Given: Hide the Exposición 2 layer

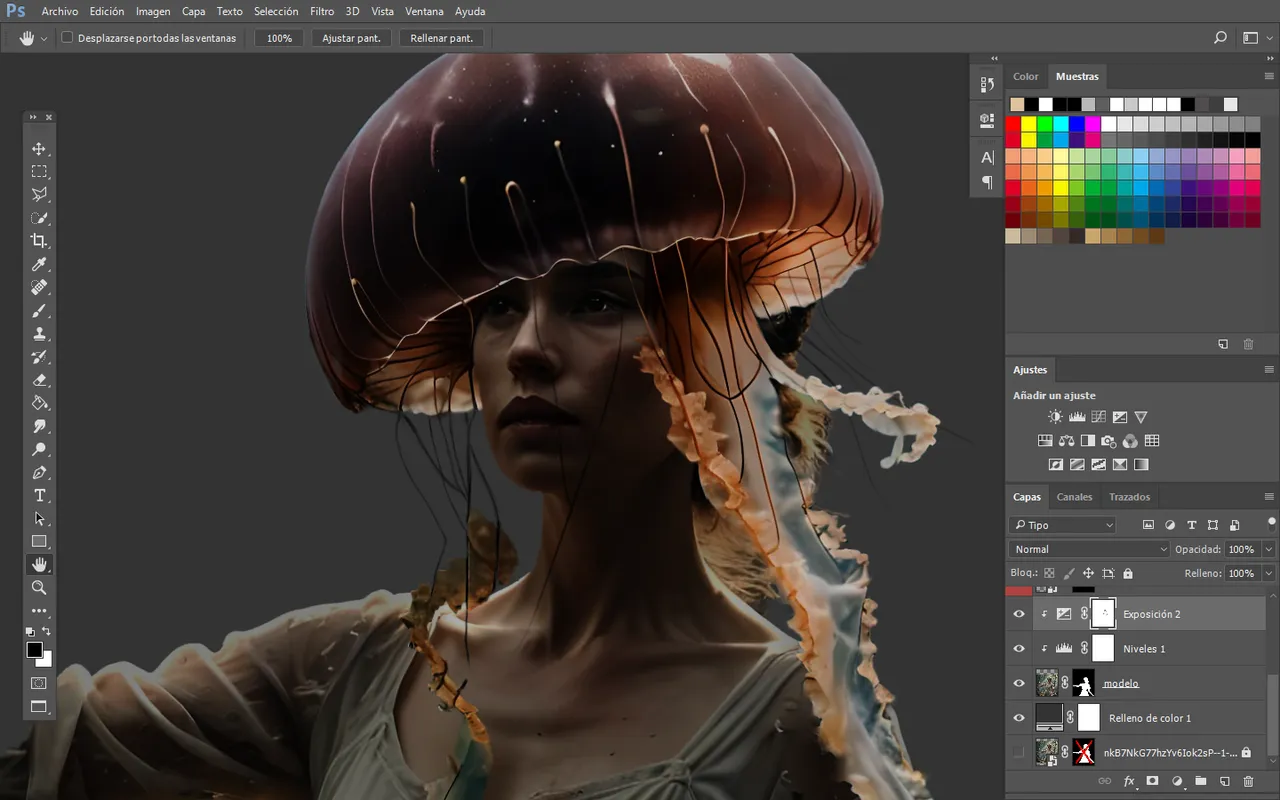Looking at the screenshot, I should coord(1019,614).
